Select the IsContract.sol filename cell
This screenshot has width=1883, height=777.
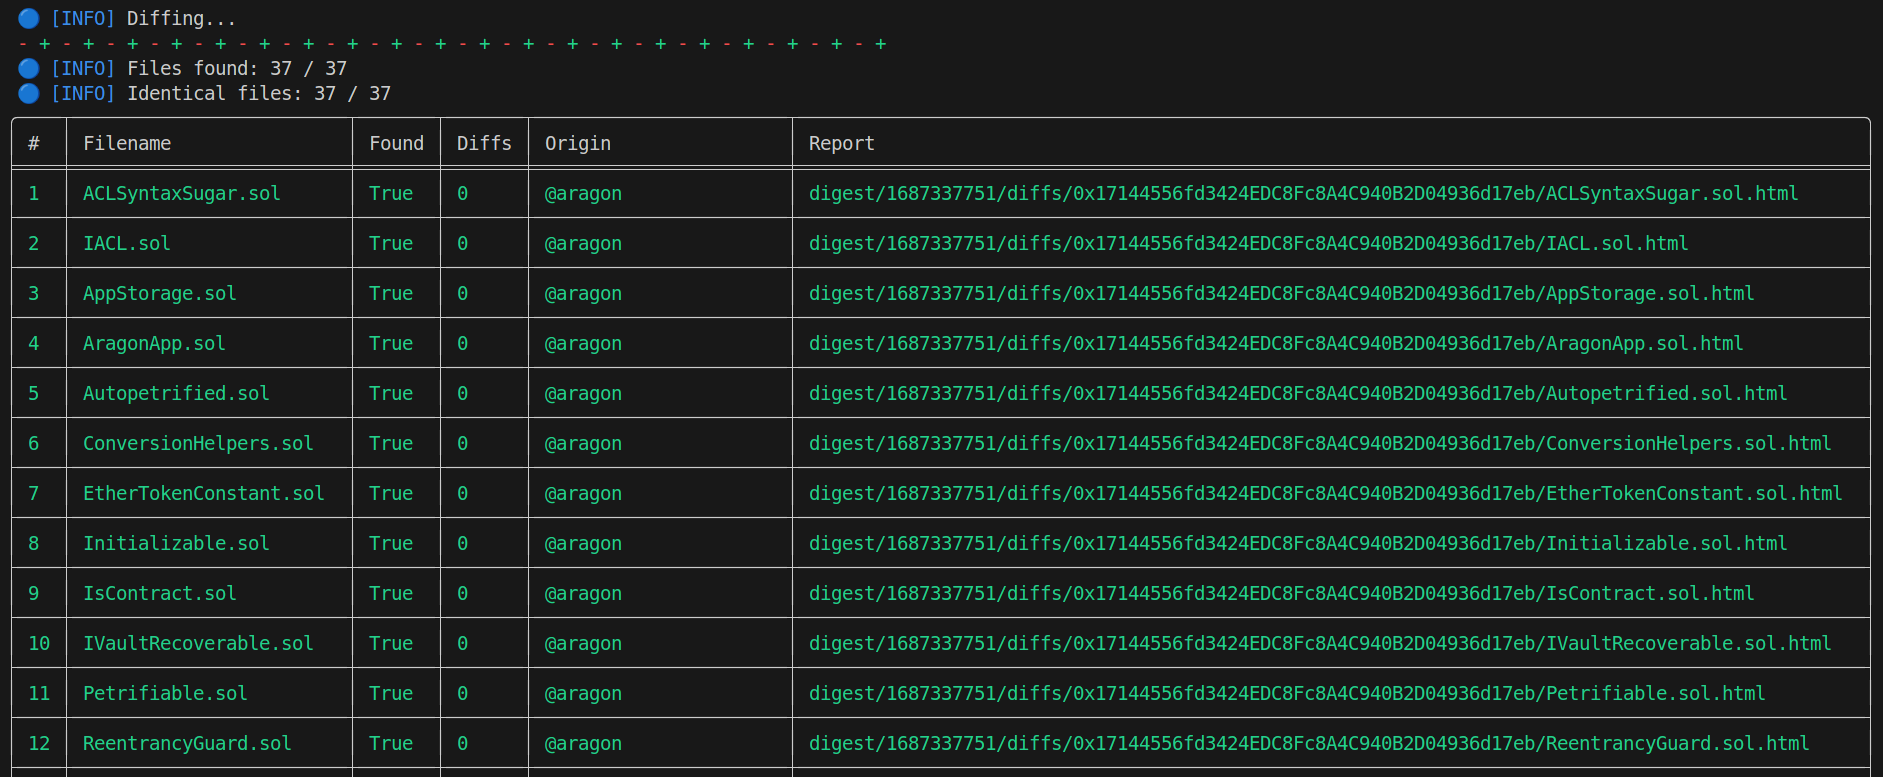pos(160,593)
